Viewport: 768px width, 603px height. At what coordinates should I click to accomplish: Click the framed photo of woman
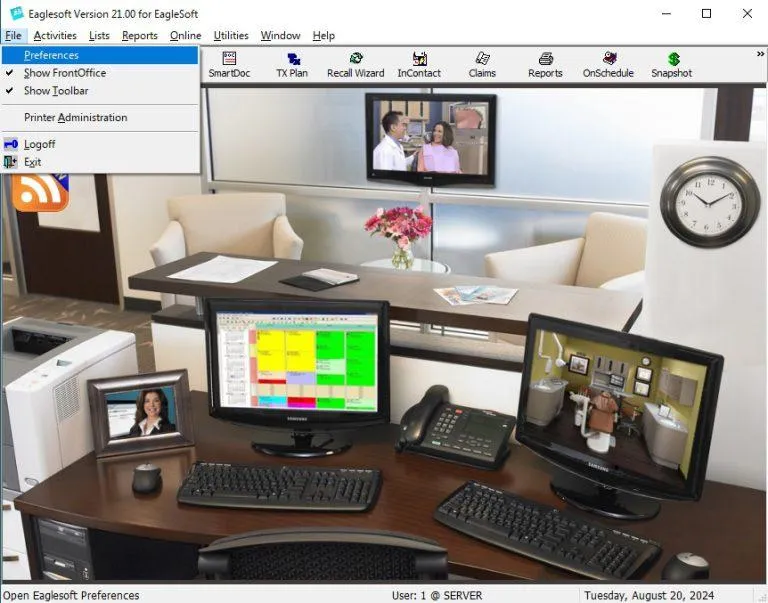(x=141, y=412)
